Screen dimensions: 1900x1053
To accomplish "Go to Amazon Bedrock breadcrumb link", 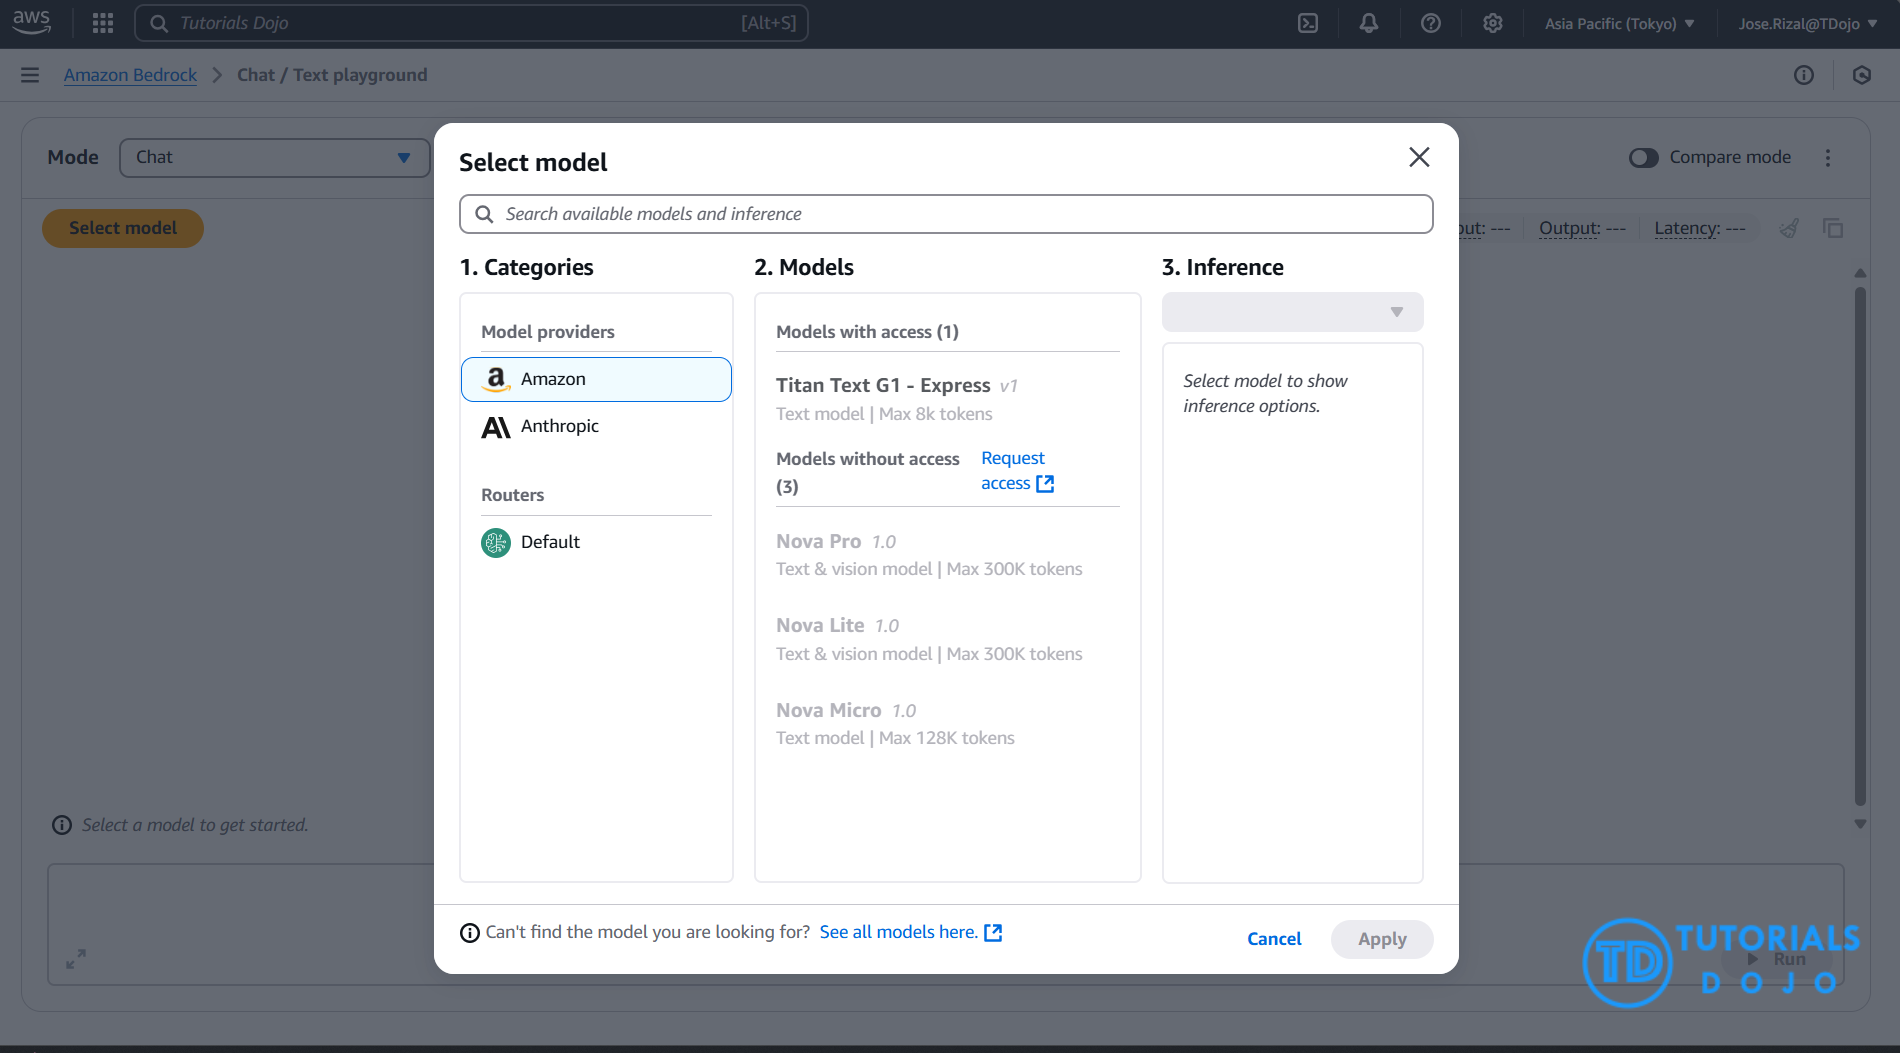I will (x=130, y=75).
